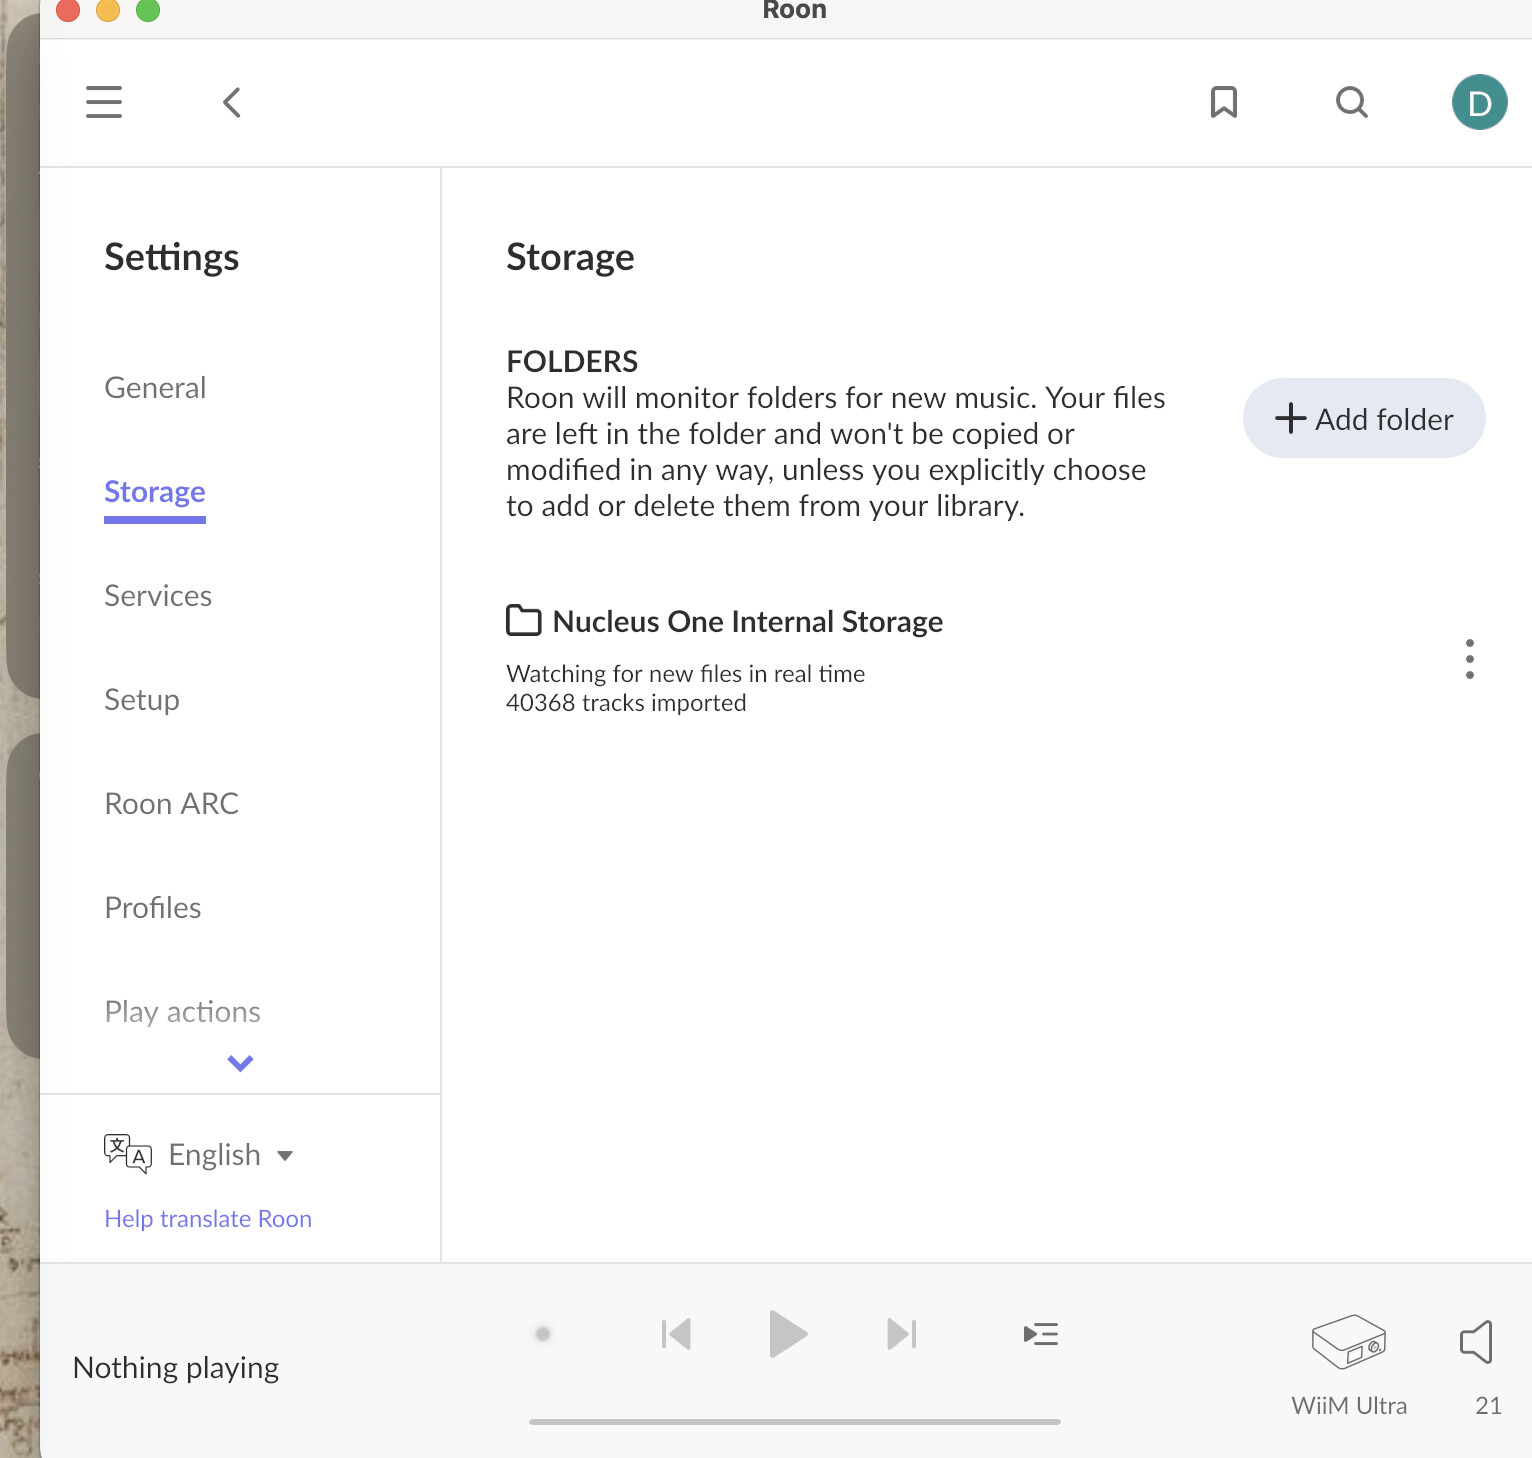Viewport: 1532px width, 1458px height.
Task: Click the WiiM Ultra zone label
Action: pyautogui.click(x=1349, y=1406)
